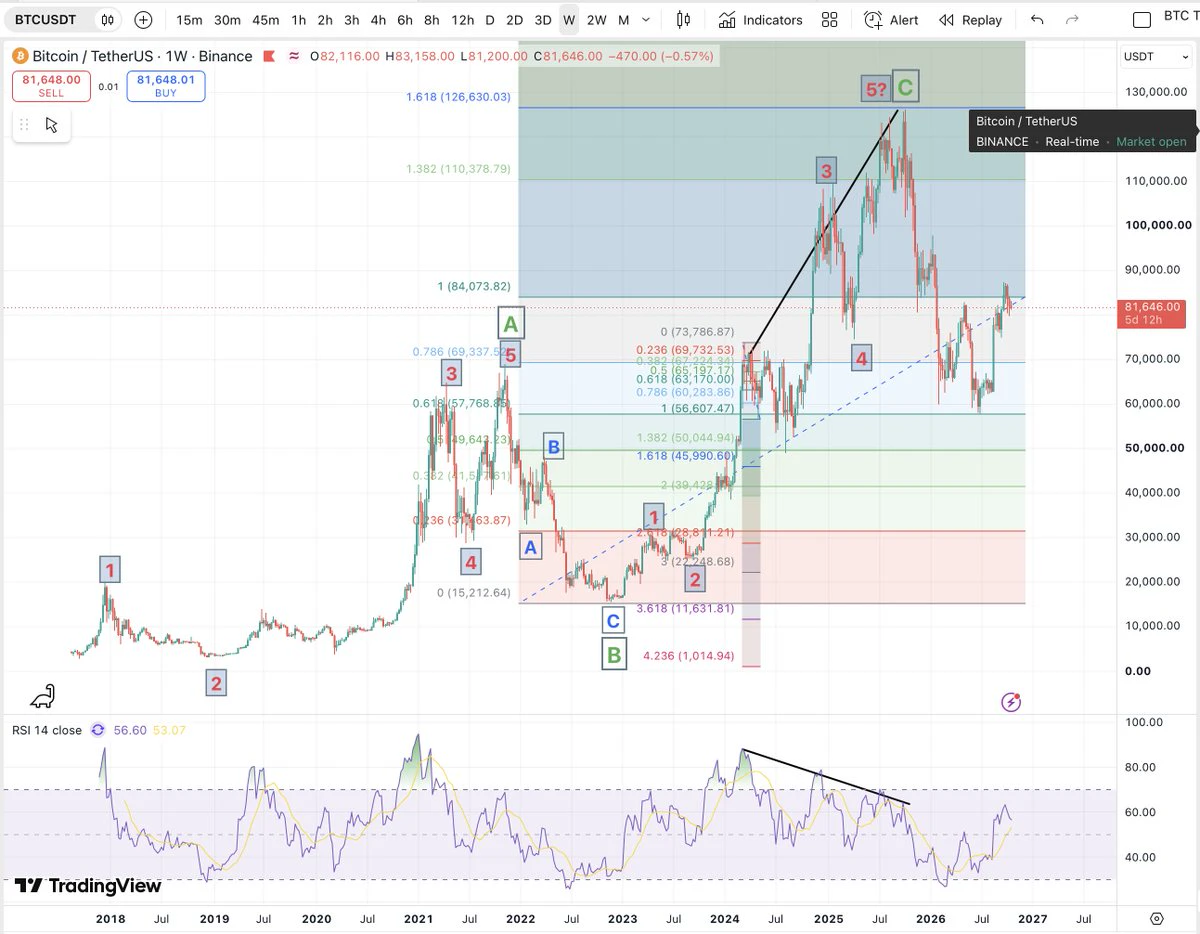Click the red 81,646.00 price label
1200x934 pixels.
click(1154, 313)
